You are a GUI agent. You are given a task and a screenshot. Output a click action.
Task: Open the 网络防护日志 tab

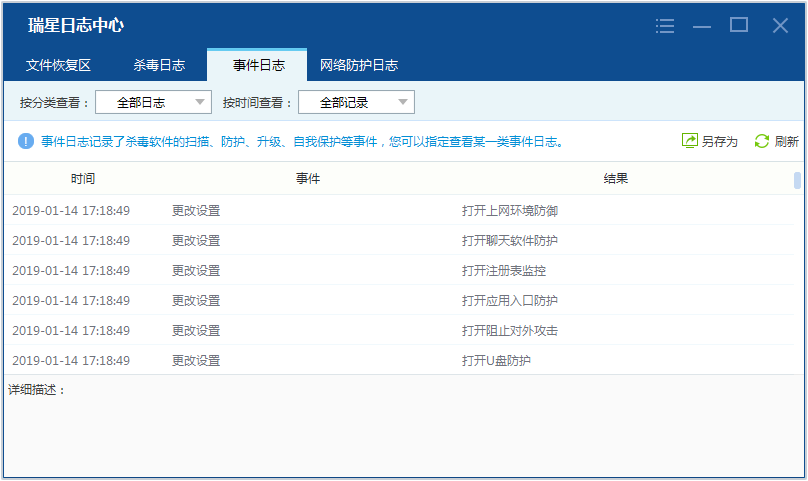pos(359,65)
